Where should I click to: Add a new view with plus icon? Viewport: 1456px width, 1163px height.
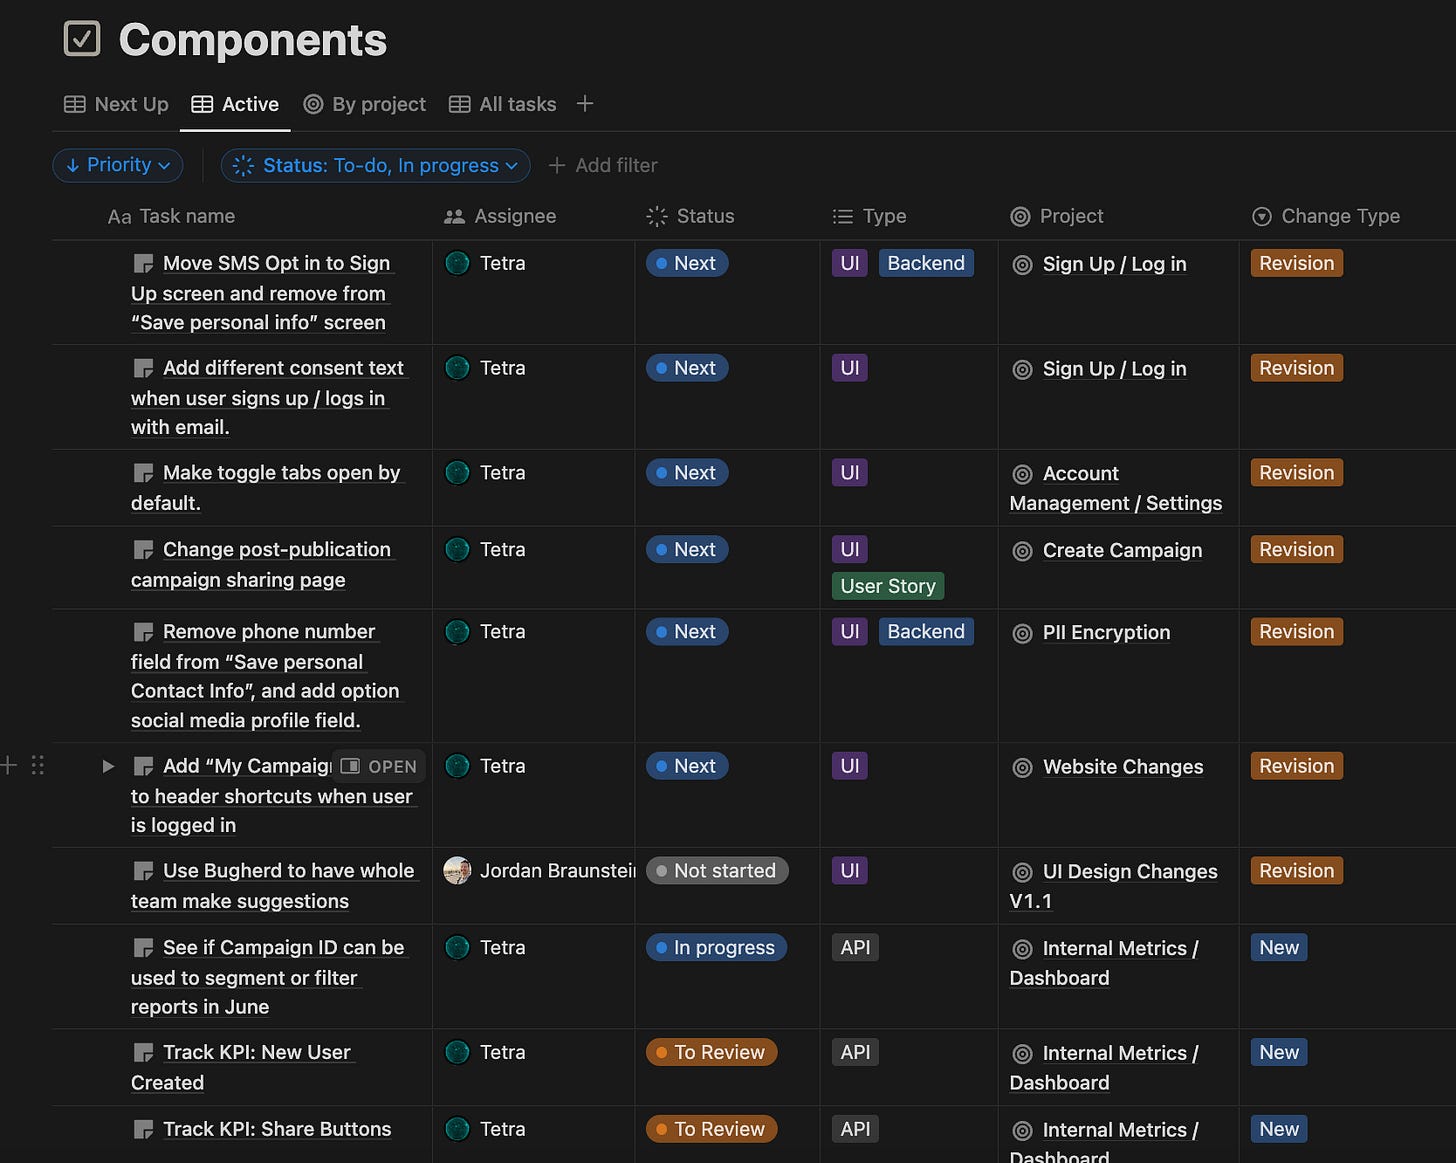[x=585, y=104]
